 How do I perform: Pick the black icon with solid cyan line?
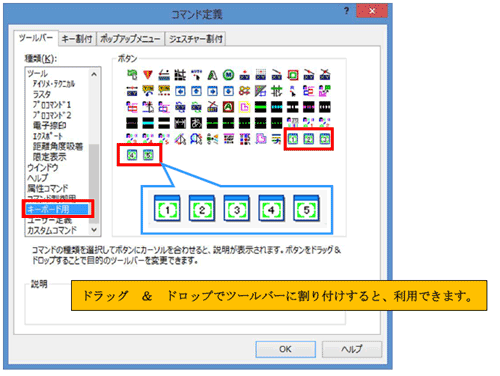click(x=148, y=123)
